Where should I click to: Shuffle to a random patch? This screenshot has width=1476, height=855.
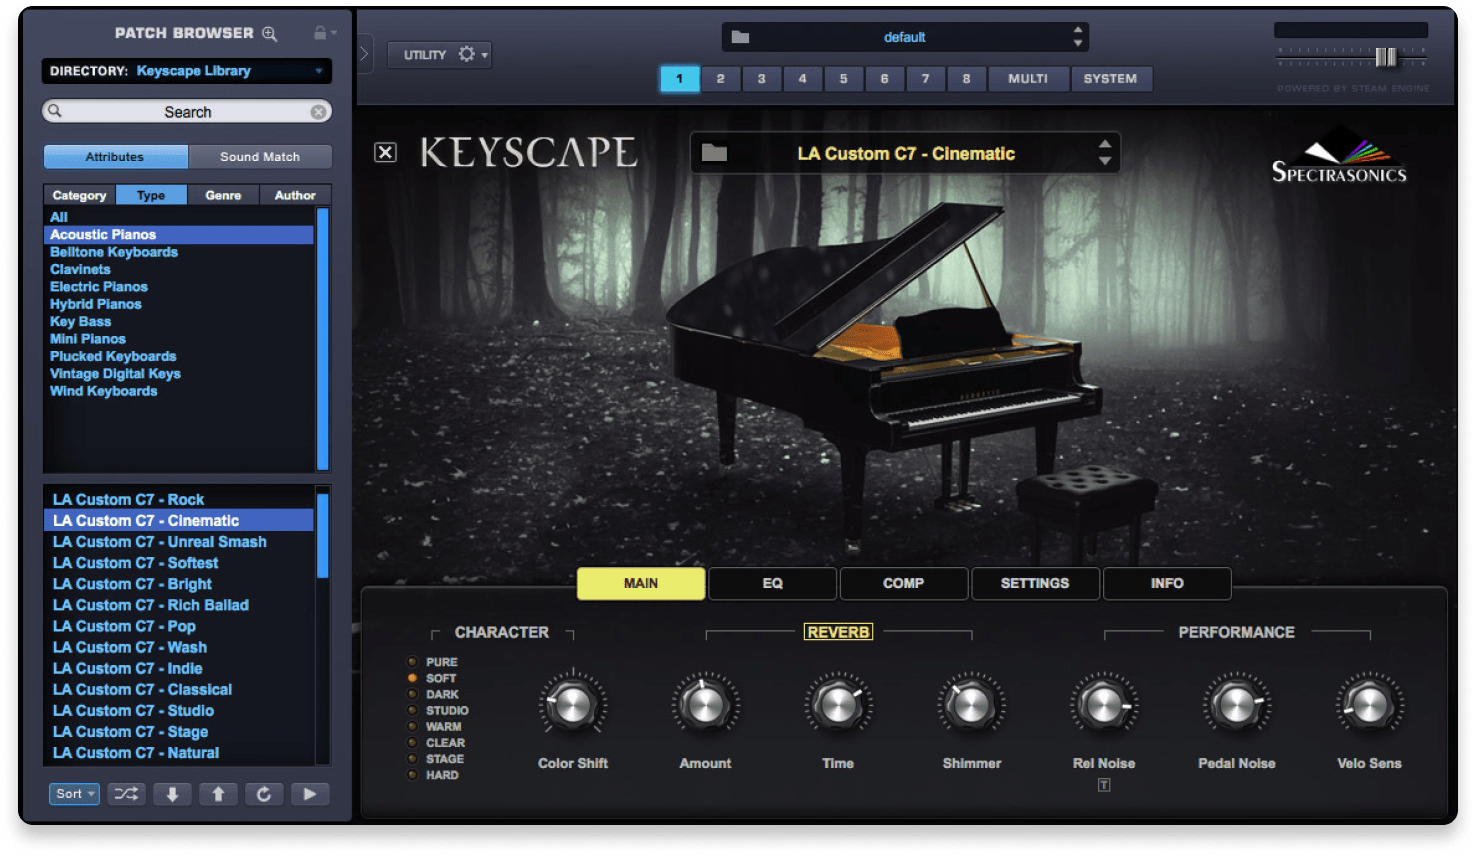[x=126, y=793]
